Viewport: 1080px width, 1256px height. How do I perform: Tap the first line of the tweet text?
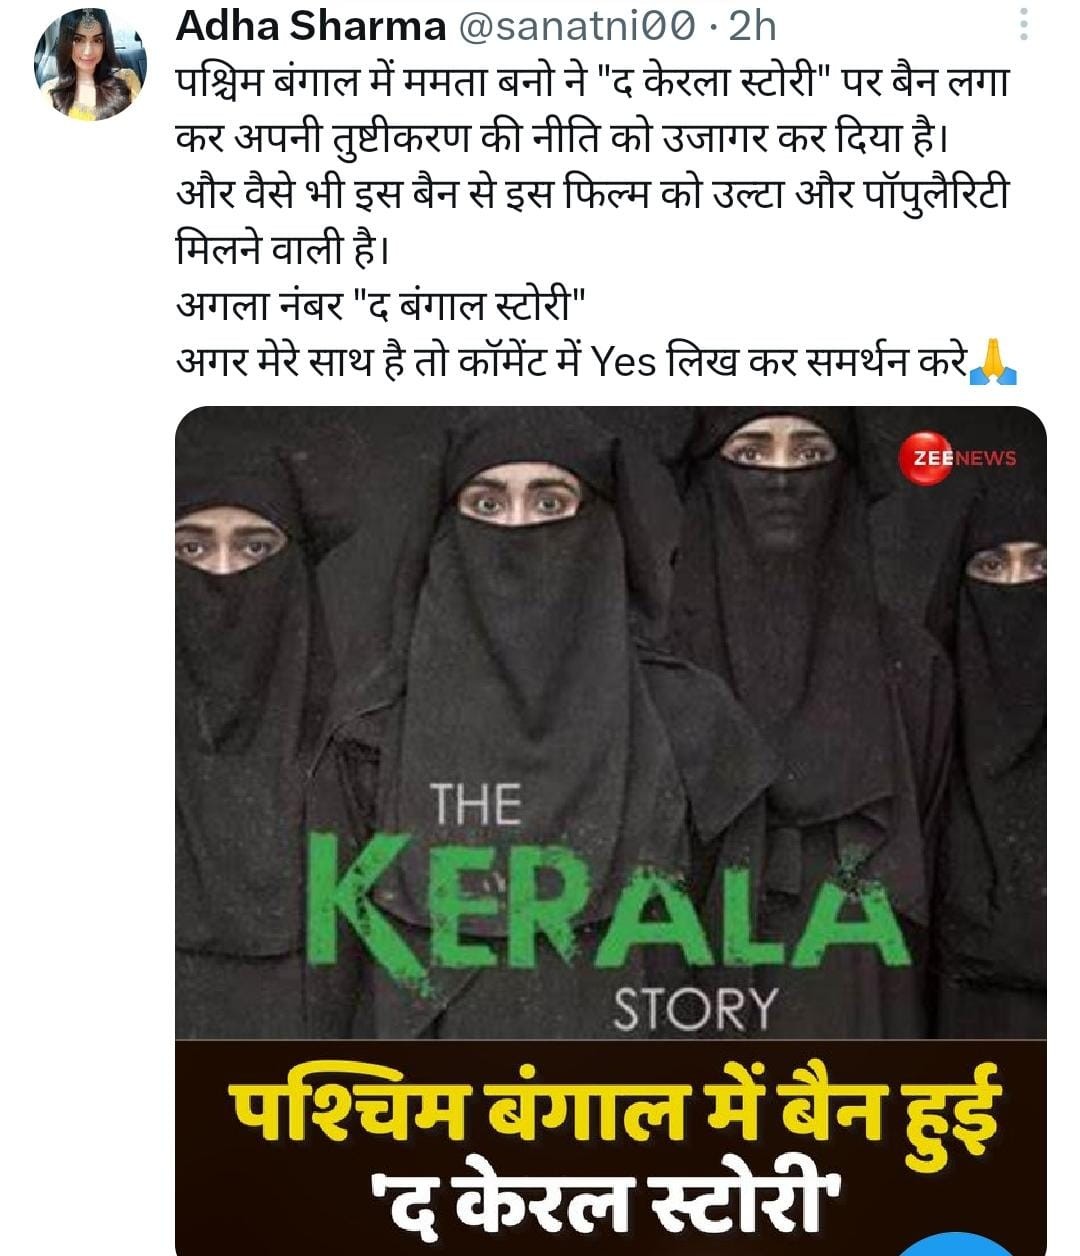[592, 82]
